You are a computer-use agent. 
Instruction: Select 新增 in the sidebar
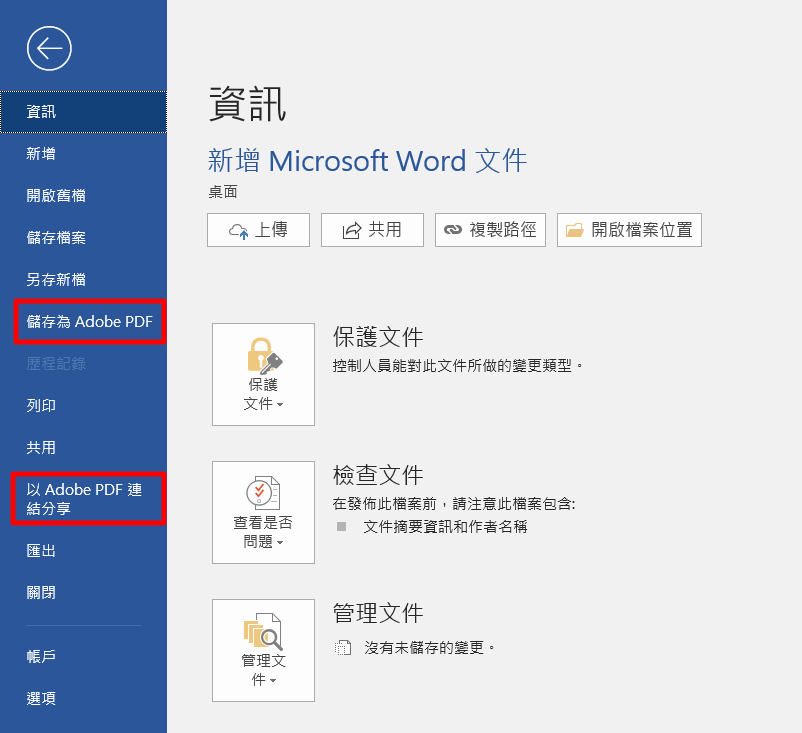(x=83, y=153)
